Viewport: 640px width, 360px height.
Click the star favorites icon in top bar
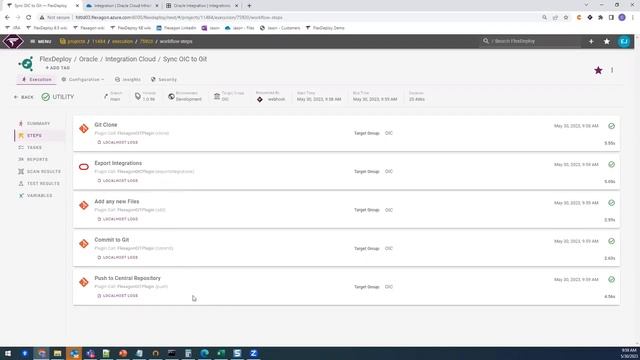pyautogui.click(x=607, y=42)
